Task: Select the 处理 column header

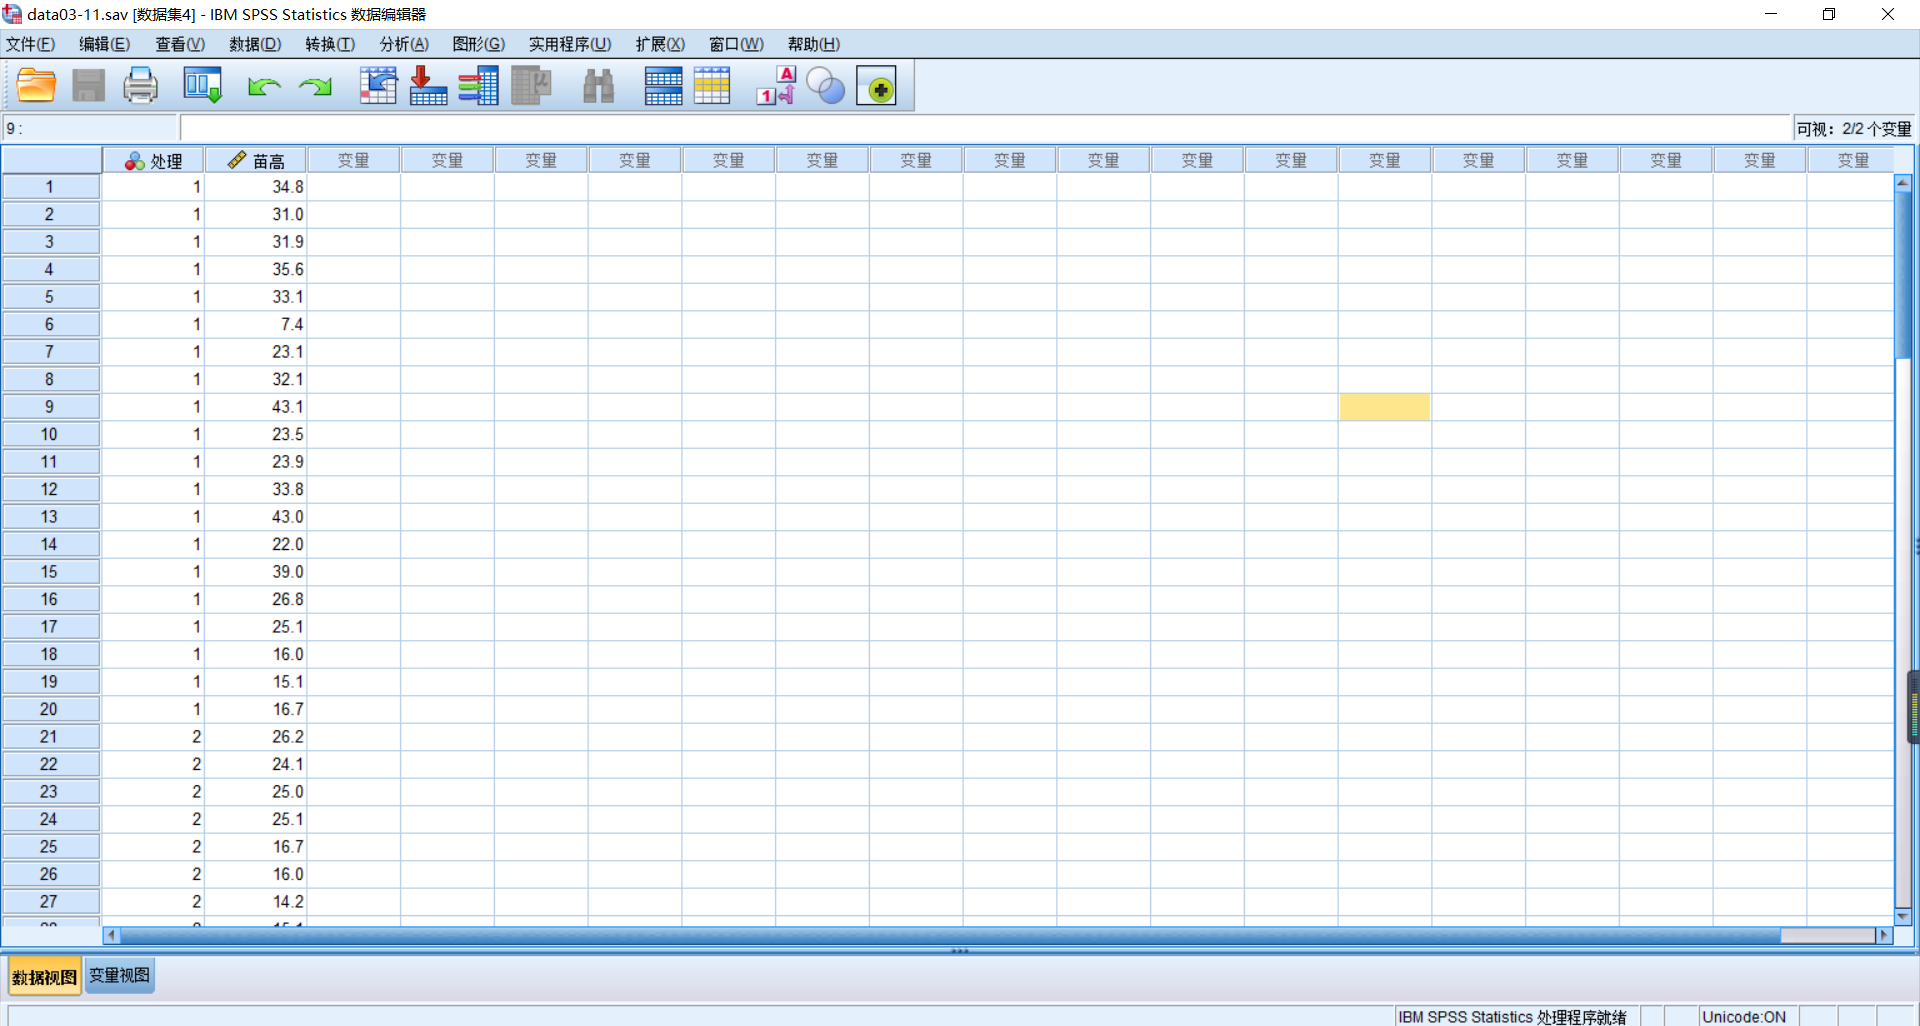Action: [x=154, y=160]
